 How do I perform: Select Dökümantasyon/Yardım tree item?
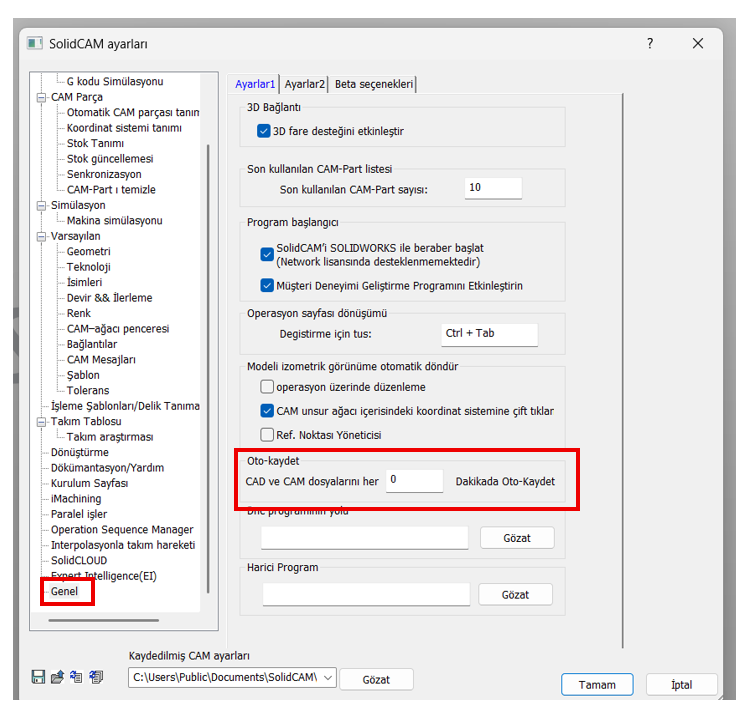(x=108, y=468)
